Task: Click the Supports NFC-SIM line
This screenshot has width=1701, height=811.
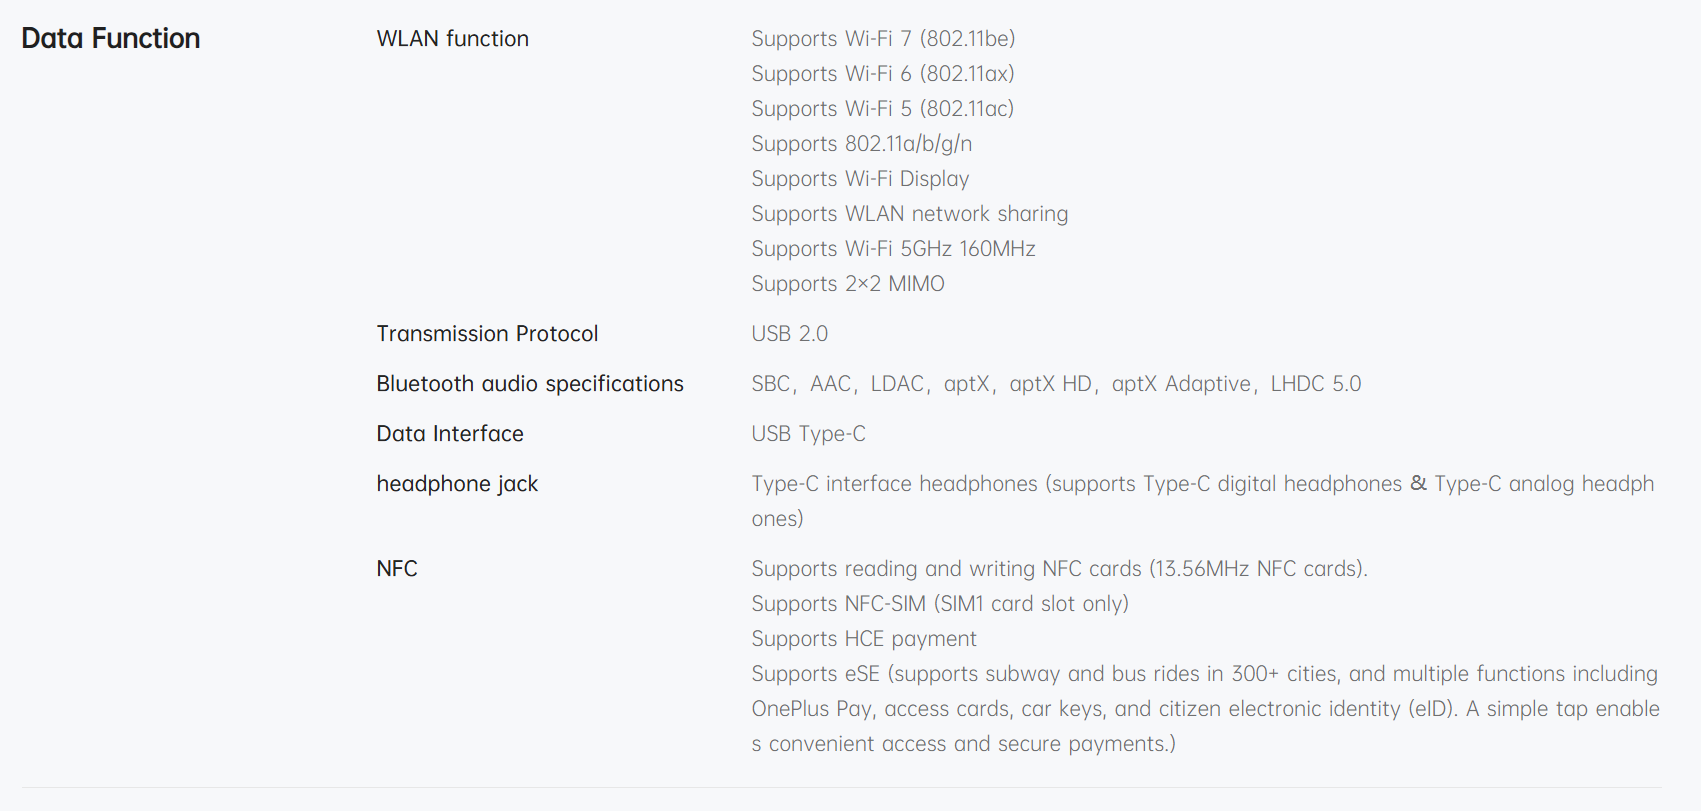Action: coord(939,604)
